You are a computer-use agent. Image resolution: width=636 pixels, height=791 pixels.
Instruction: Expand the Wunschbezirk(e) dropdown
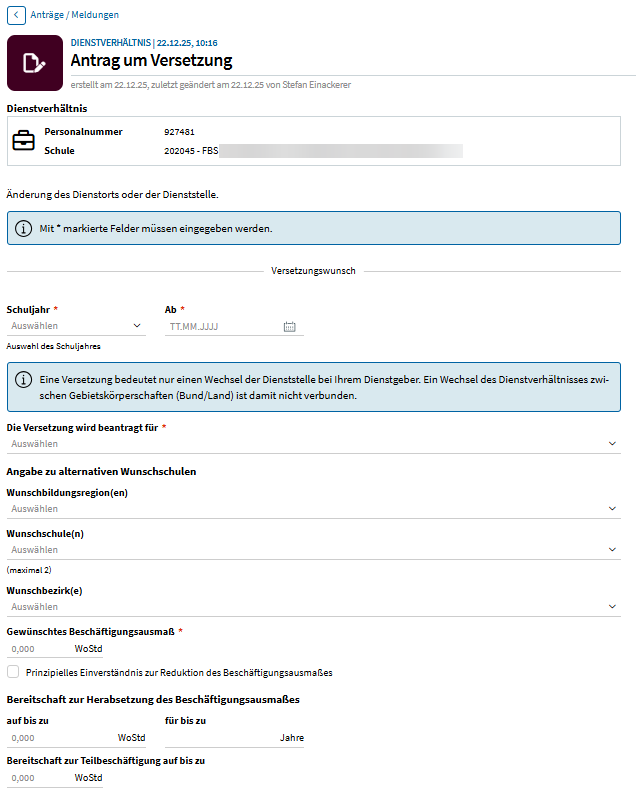[x=313, y=607]
